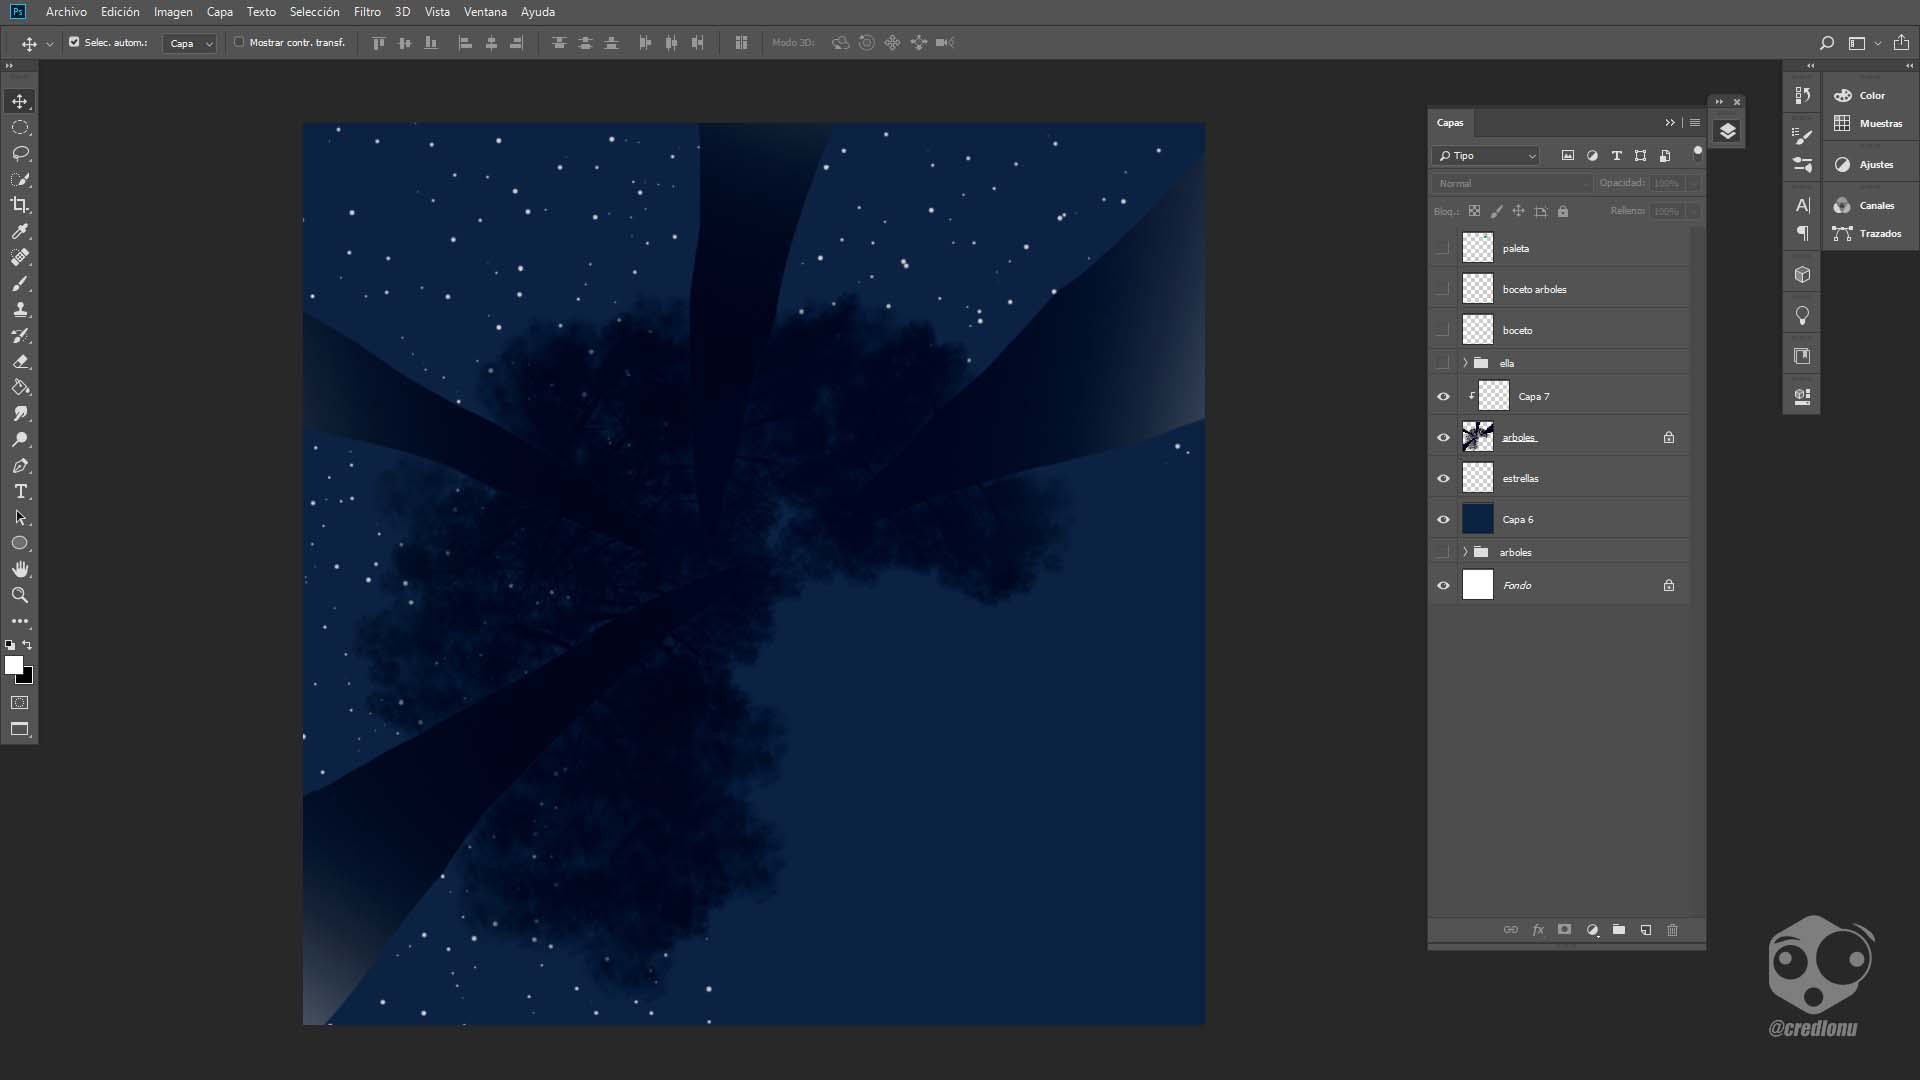Screen dimensions: 1920x1080
Task: Click the delete layer trash icon
Action: point(1673,930)
